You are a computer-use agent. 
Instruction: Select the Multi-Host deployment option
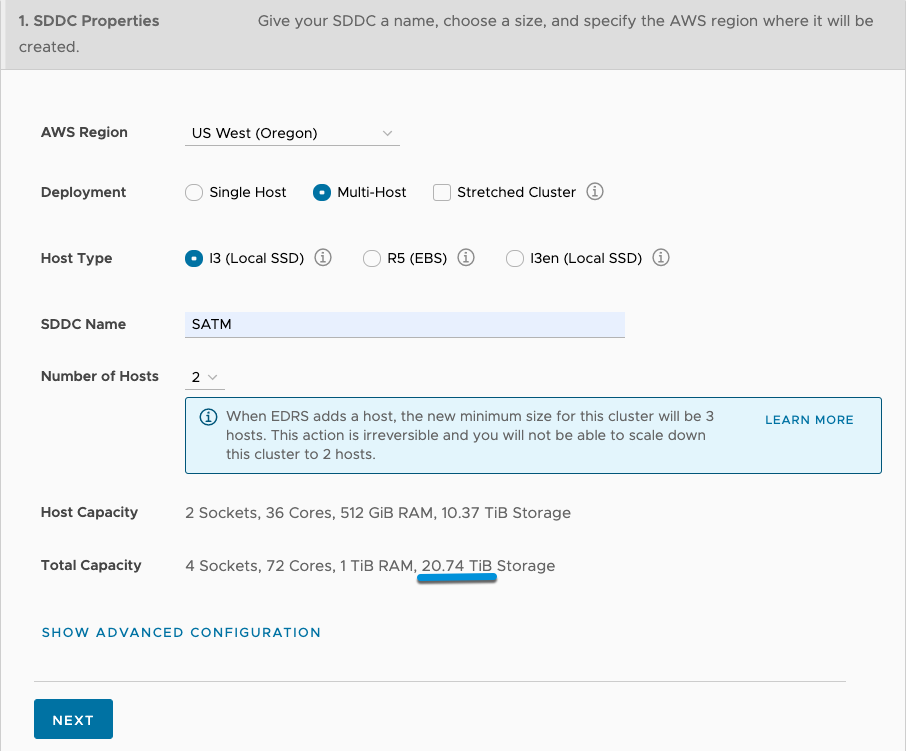(322, 192)
